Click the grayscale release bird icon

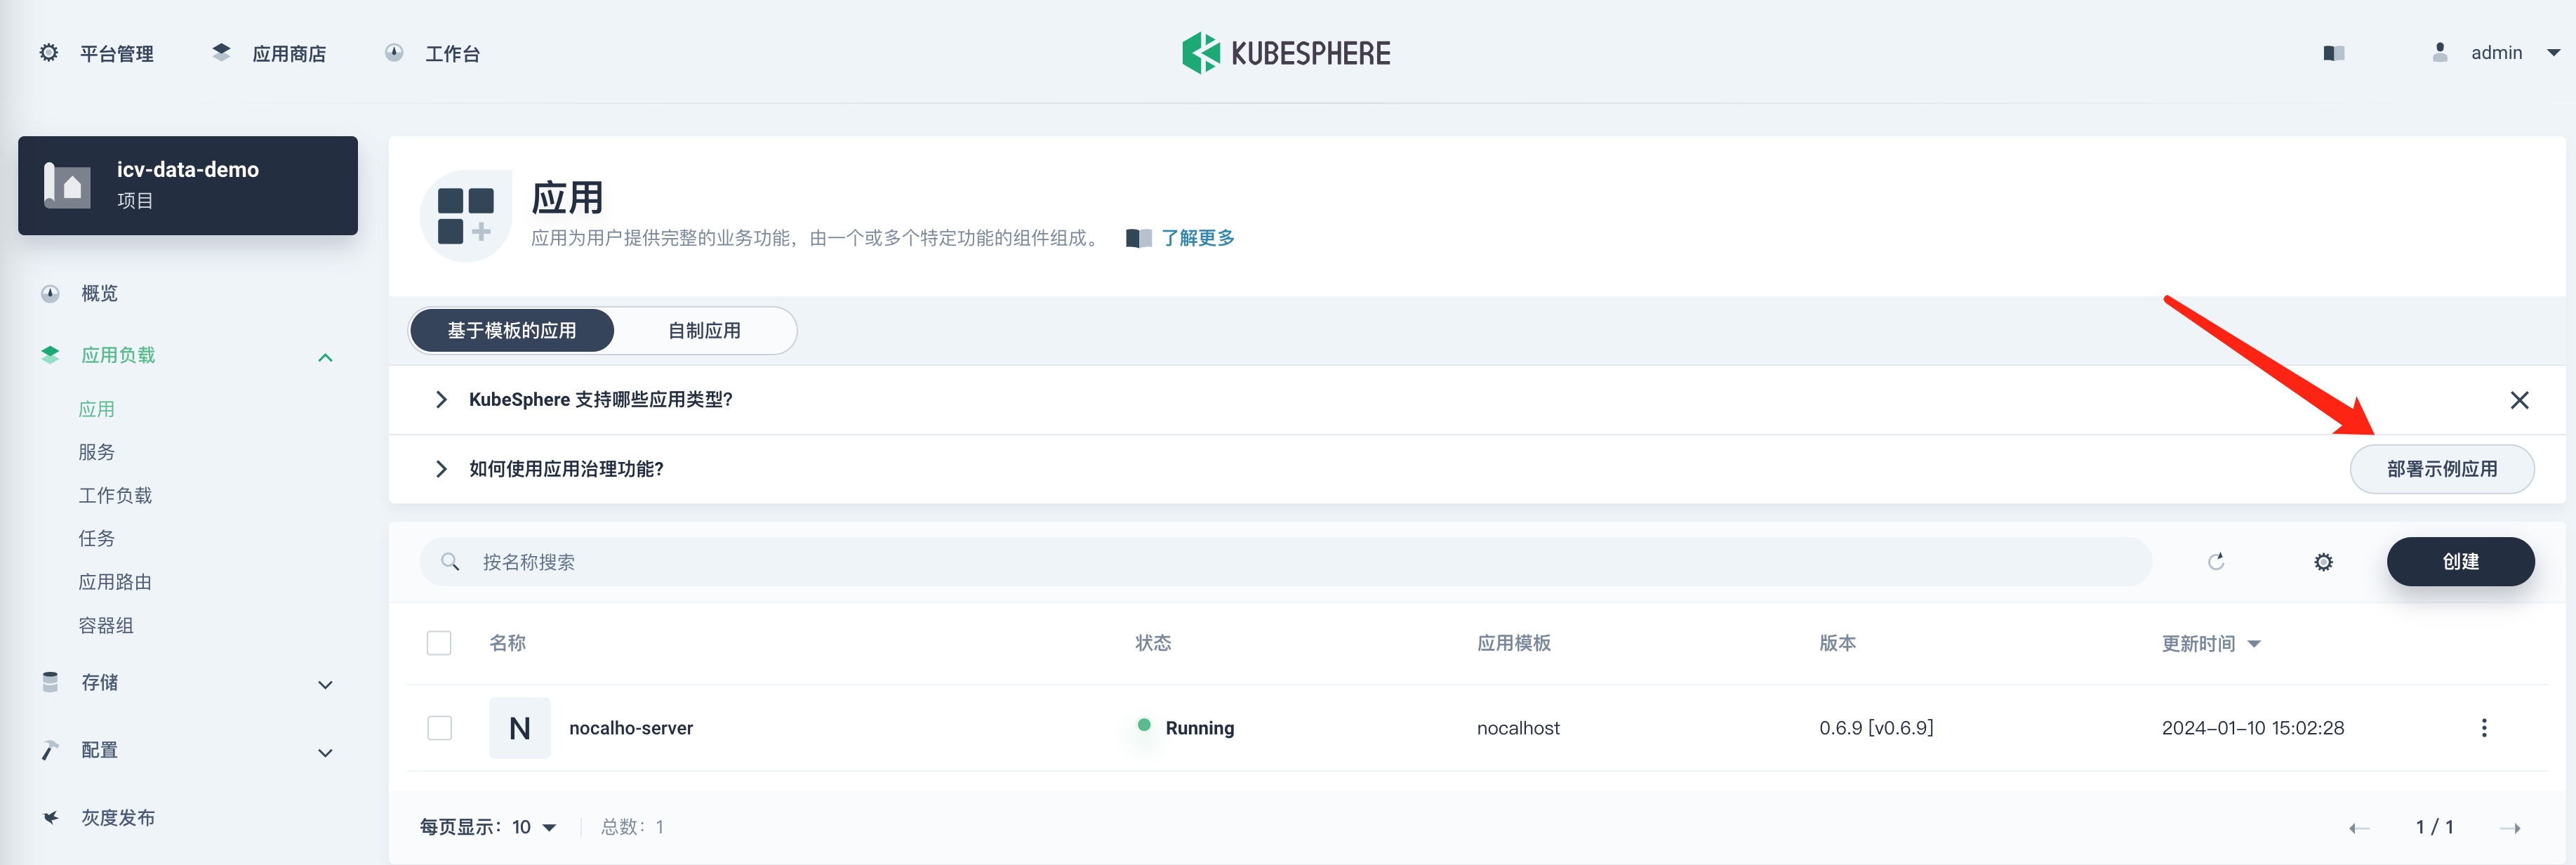(50, 817)
